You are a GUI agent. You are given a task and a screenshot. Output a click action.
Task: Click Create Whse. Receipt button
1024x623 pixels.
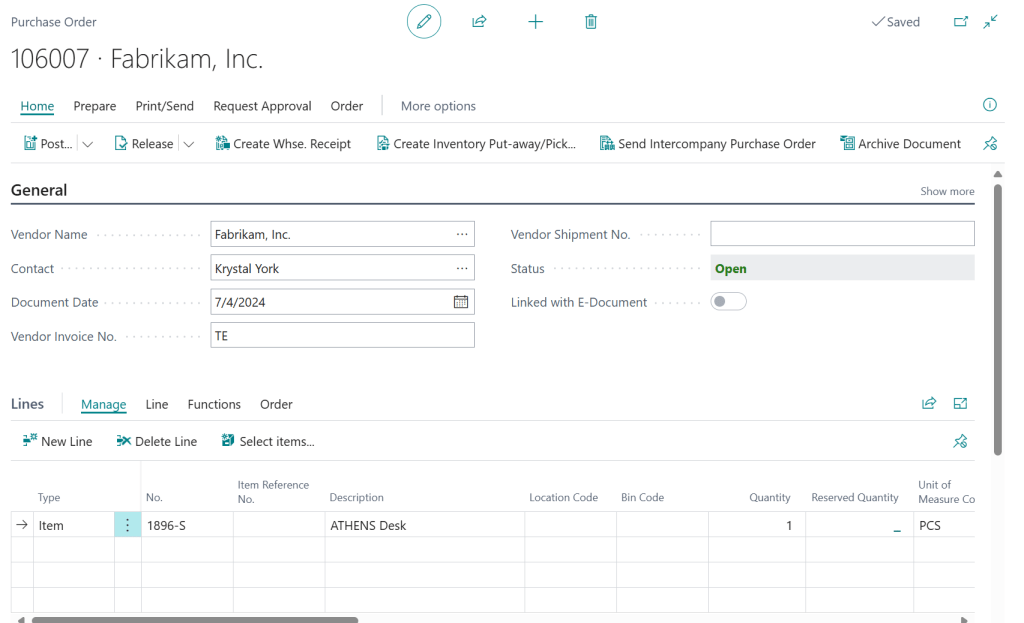point(283,144)
